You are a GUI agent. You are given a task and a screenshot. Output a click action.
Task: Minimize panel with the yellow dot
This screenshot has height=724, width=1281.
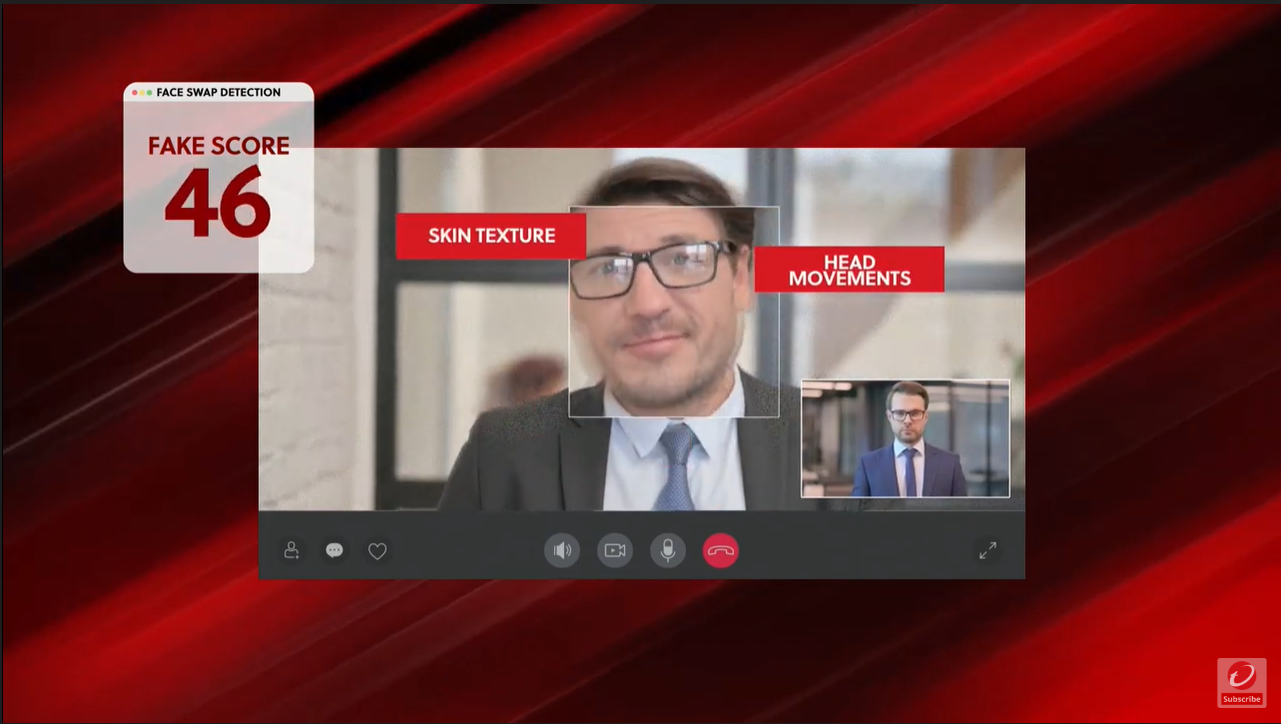(142, 93)
